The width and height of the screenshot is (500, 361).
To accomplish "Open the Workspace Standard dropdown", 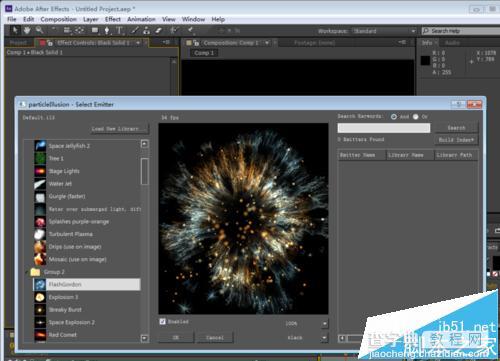I will click(384, 31).
